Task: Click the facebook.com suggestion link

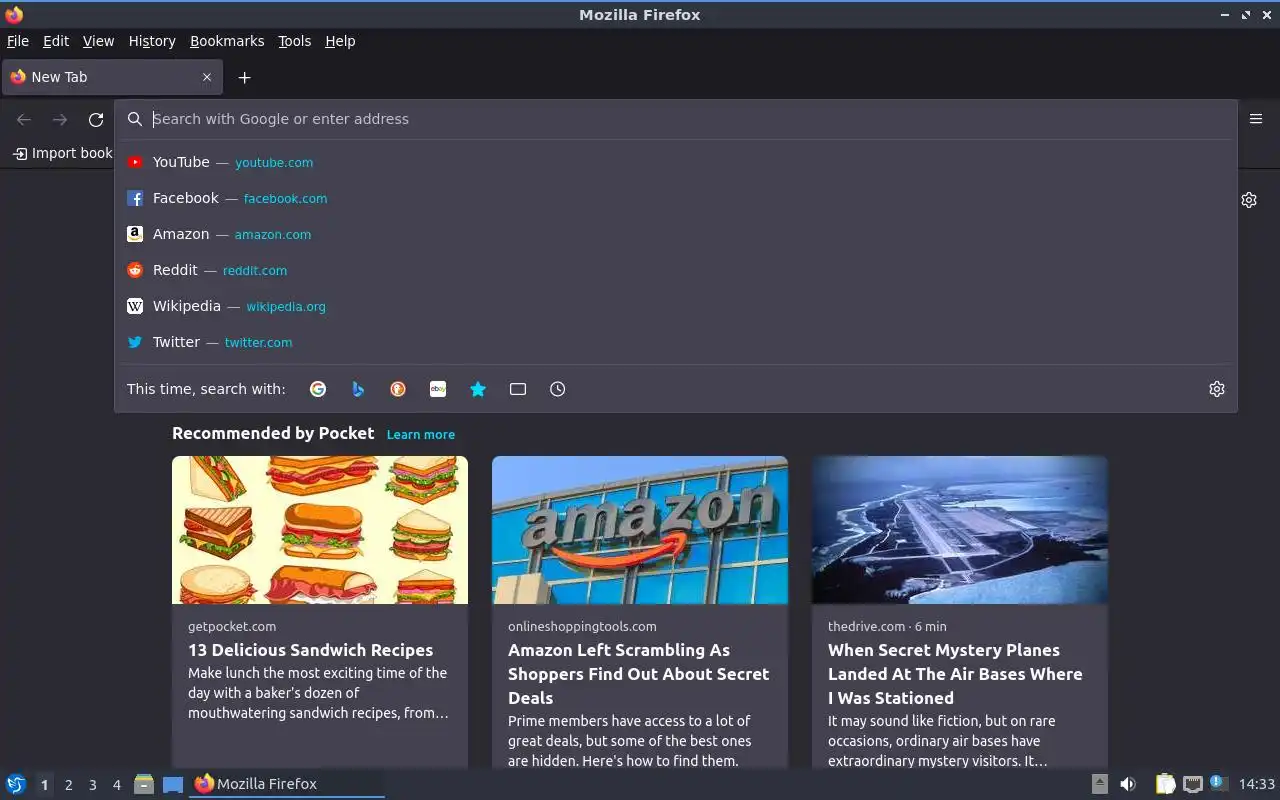Action: [285, 198]
